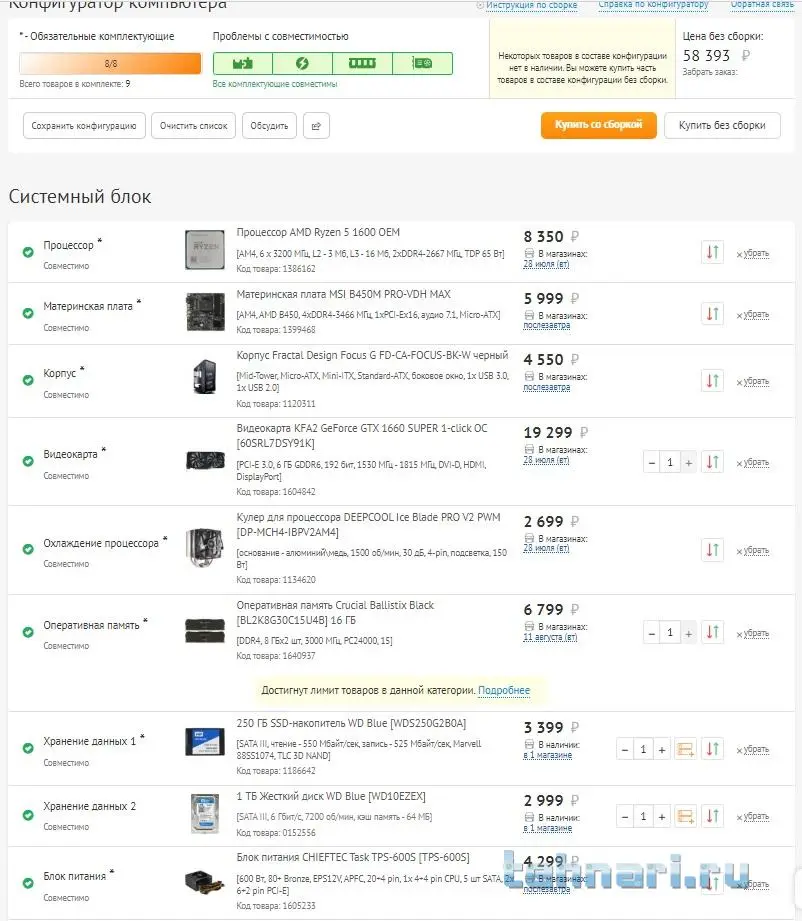This screenshot has height=921, width=802.
Task: Click the cooling compatibility icon
Action: [x=422, y=63]
